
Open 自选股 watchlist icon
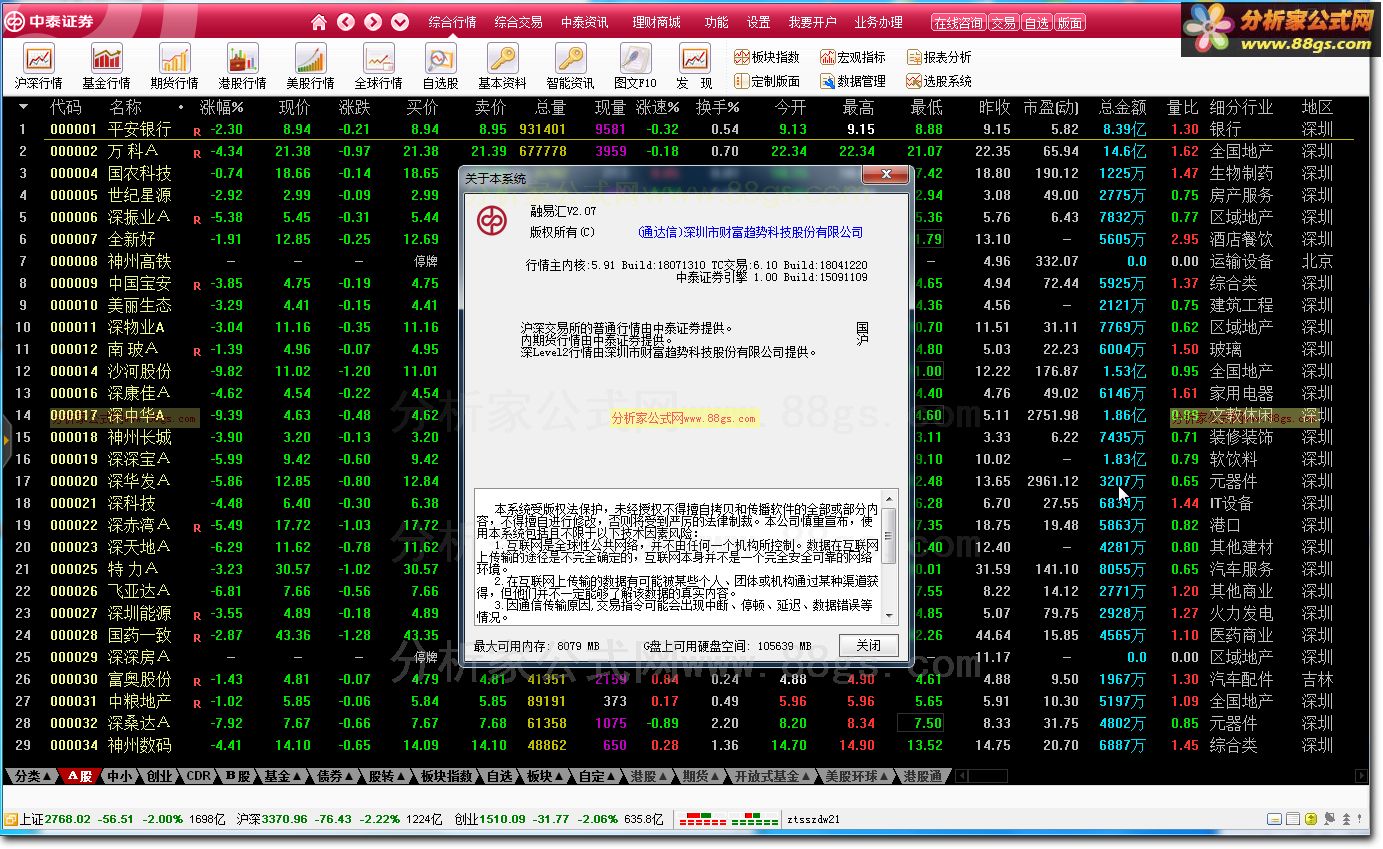[x=440, y=67]
